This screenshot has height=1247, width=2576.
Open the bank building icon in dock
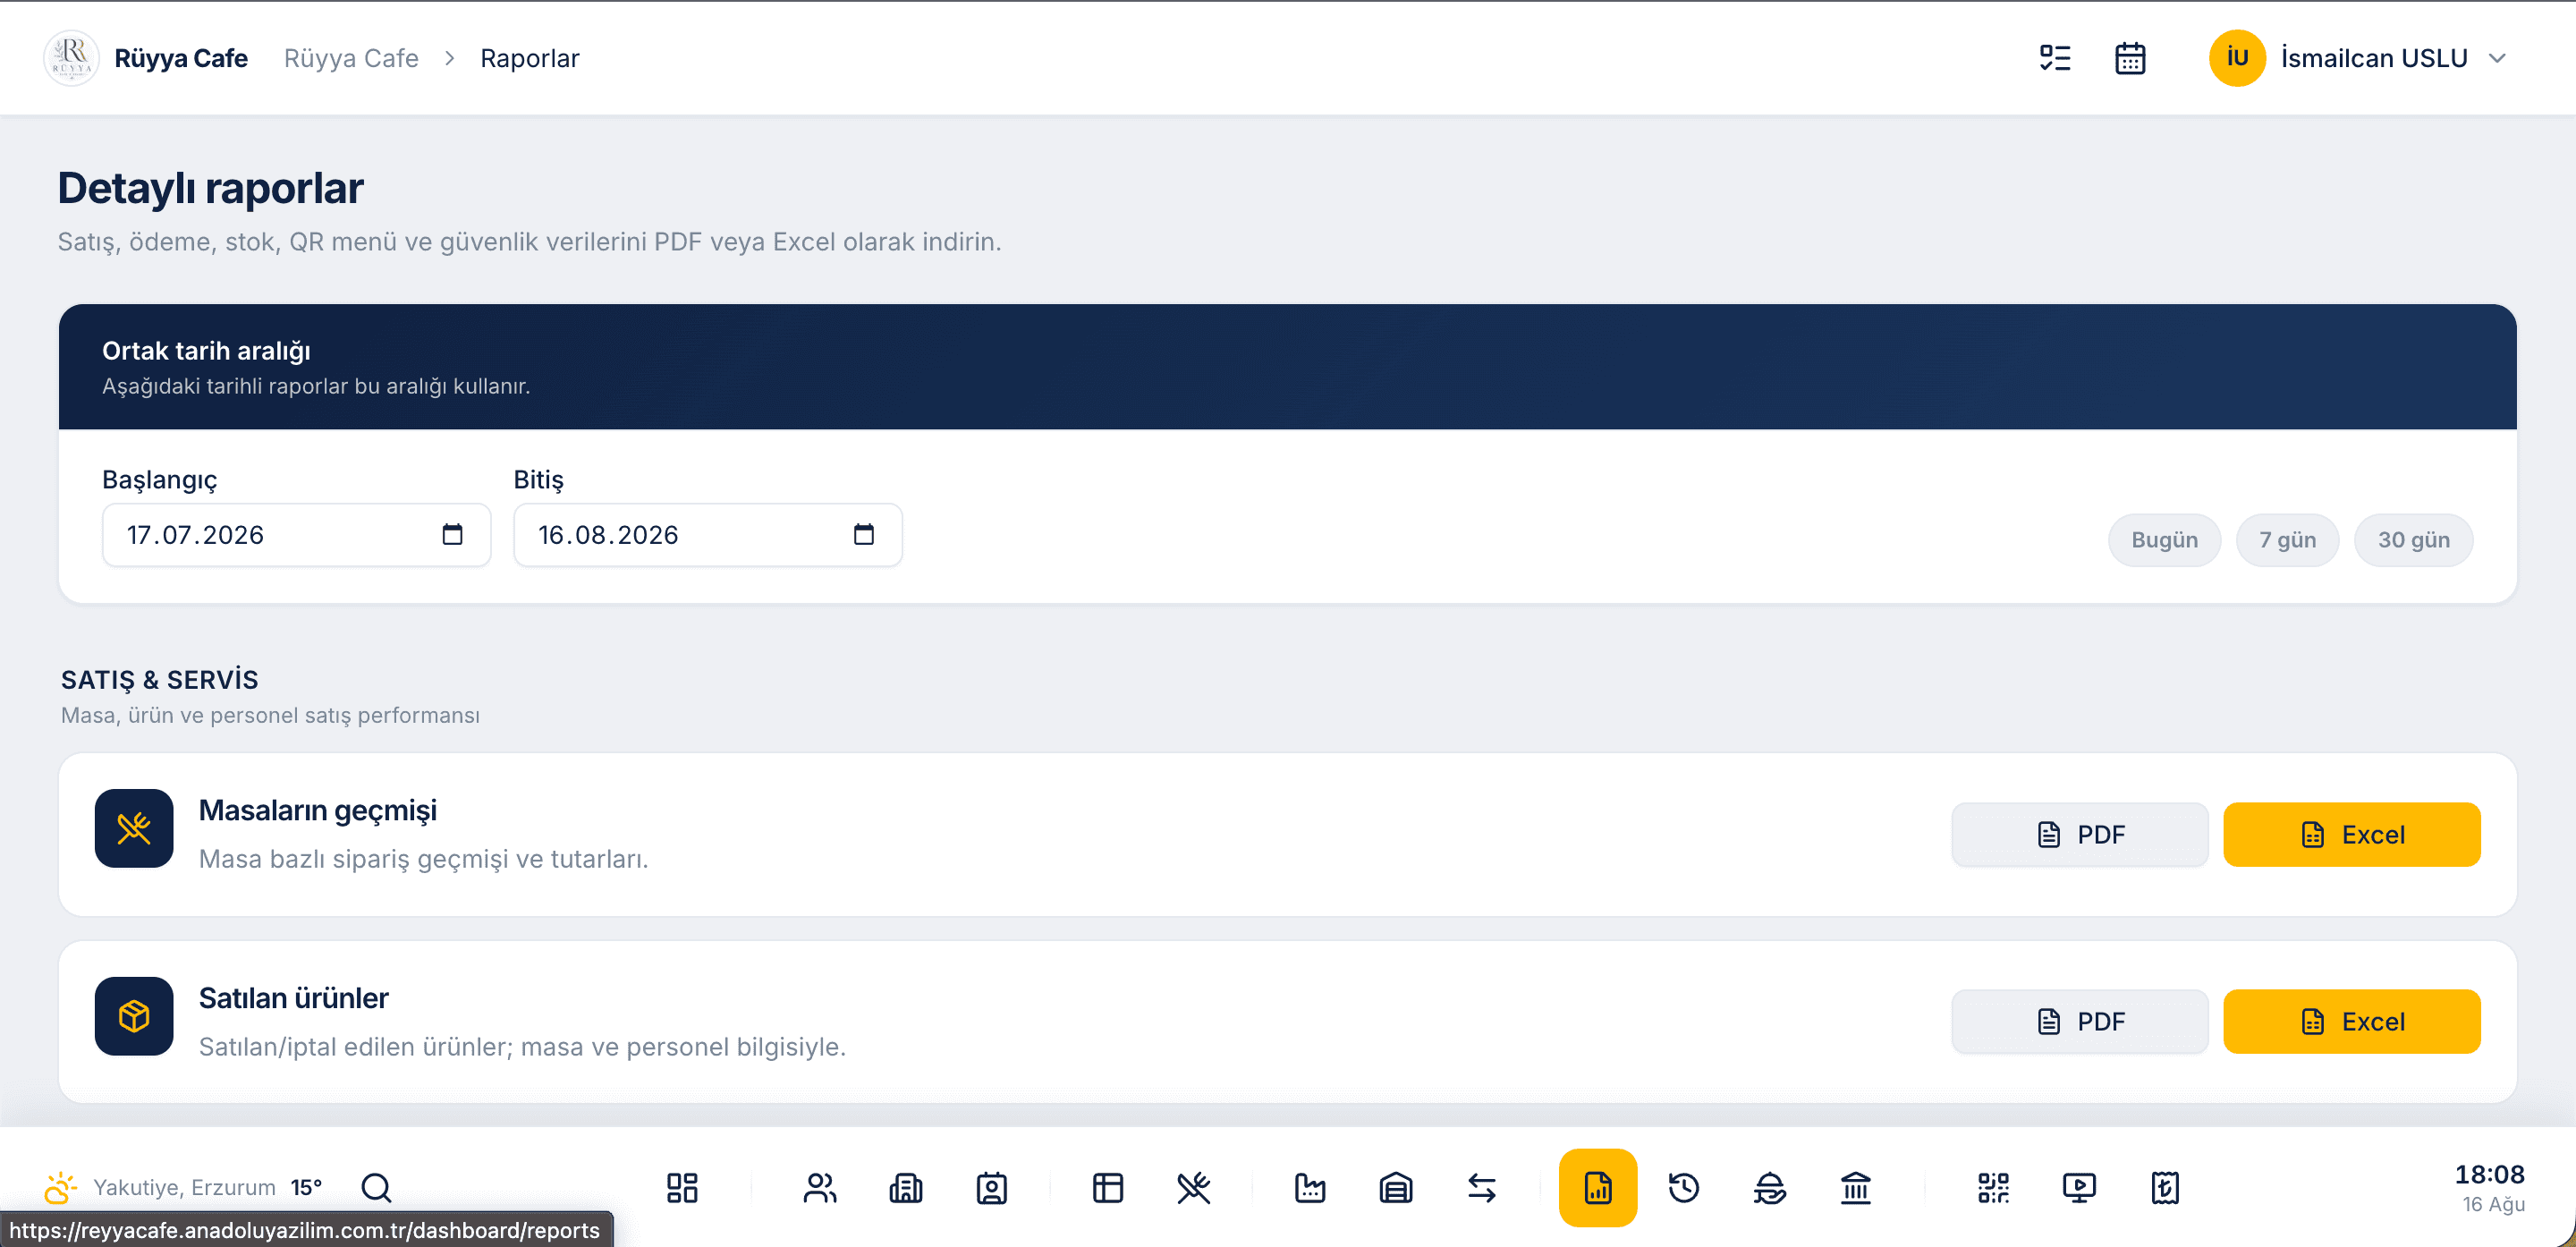coord(1856,1187)
